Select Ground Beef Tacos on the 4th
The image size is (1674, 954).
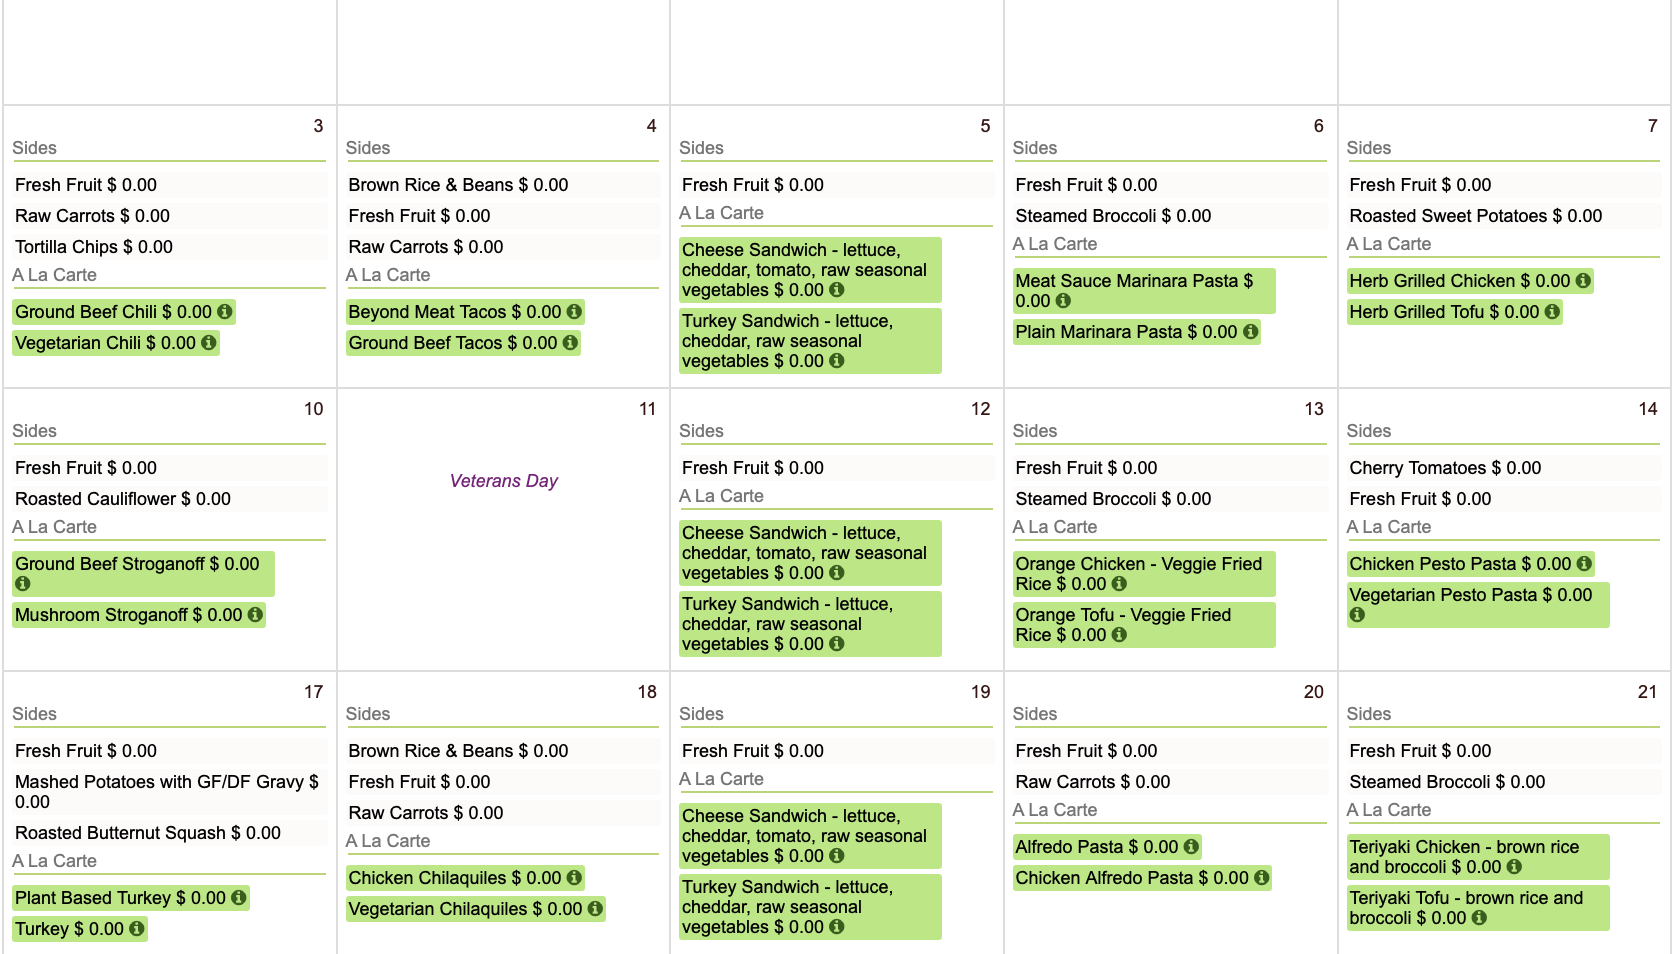pyautogui.click(x=452, y=343)
